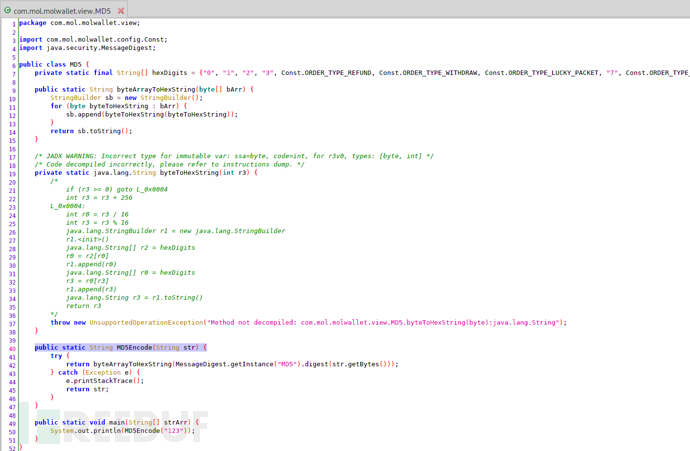Viewport: 690px width, 451px height.
Task: Click the green class icon on the MD5 tab
Action: point(7,10)
